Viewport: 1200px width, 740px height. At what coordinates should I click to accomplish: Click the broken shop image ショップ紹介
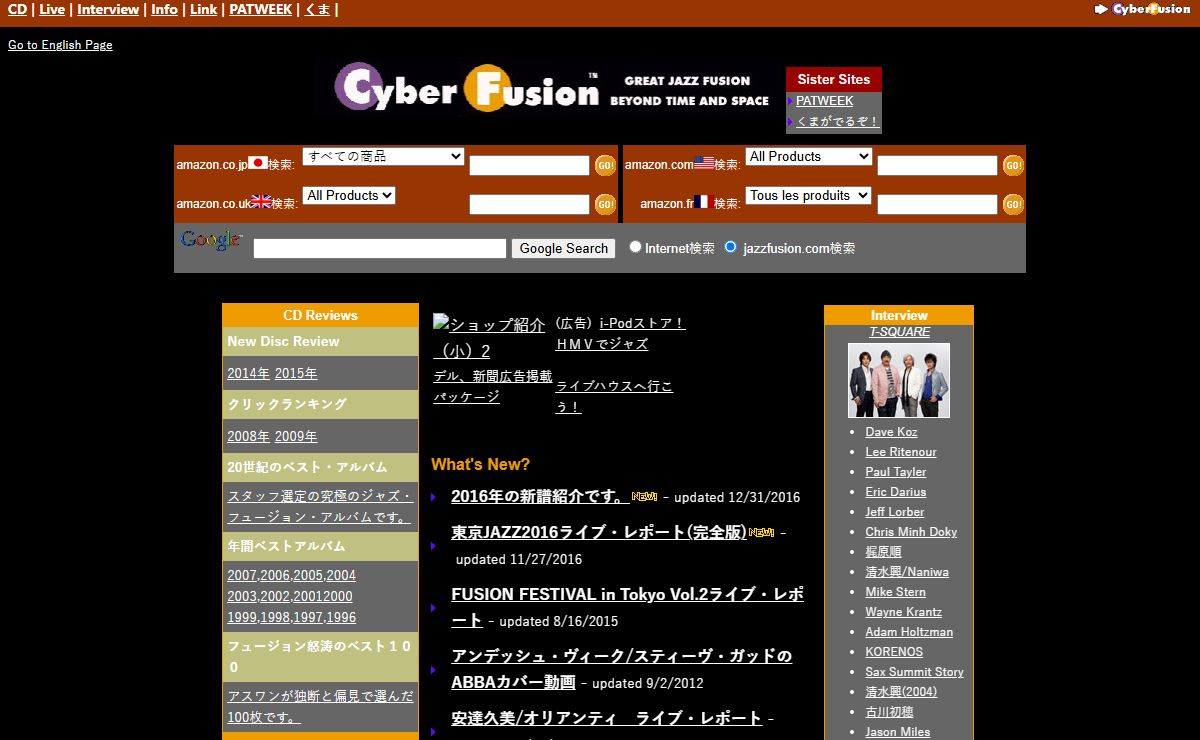point(489,337)
